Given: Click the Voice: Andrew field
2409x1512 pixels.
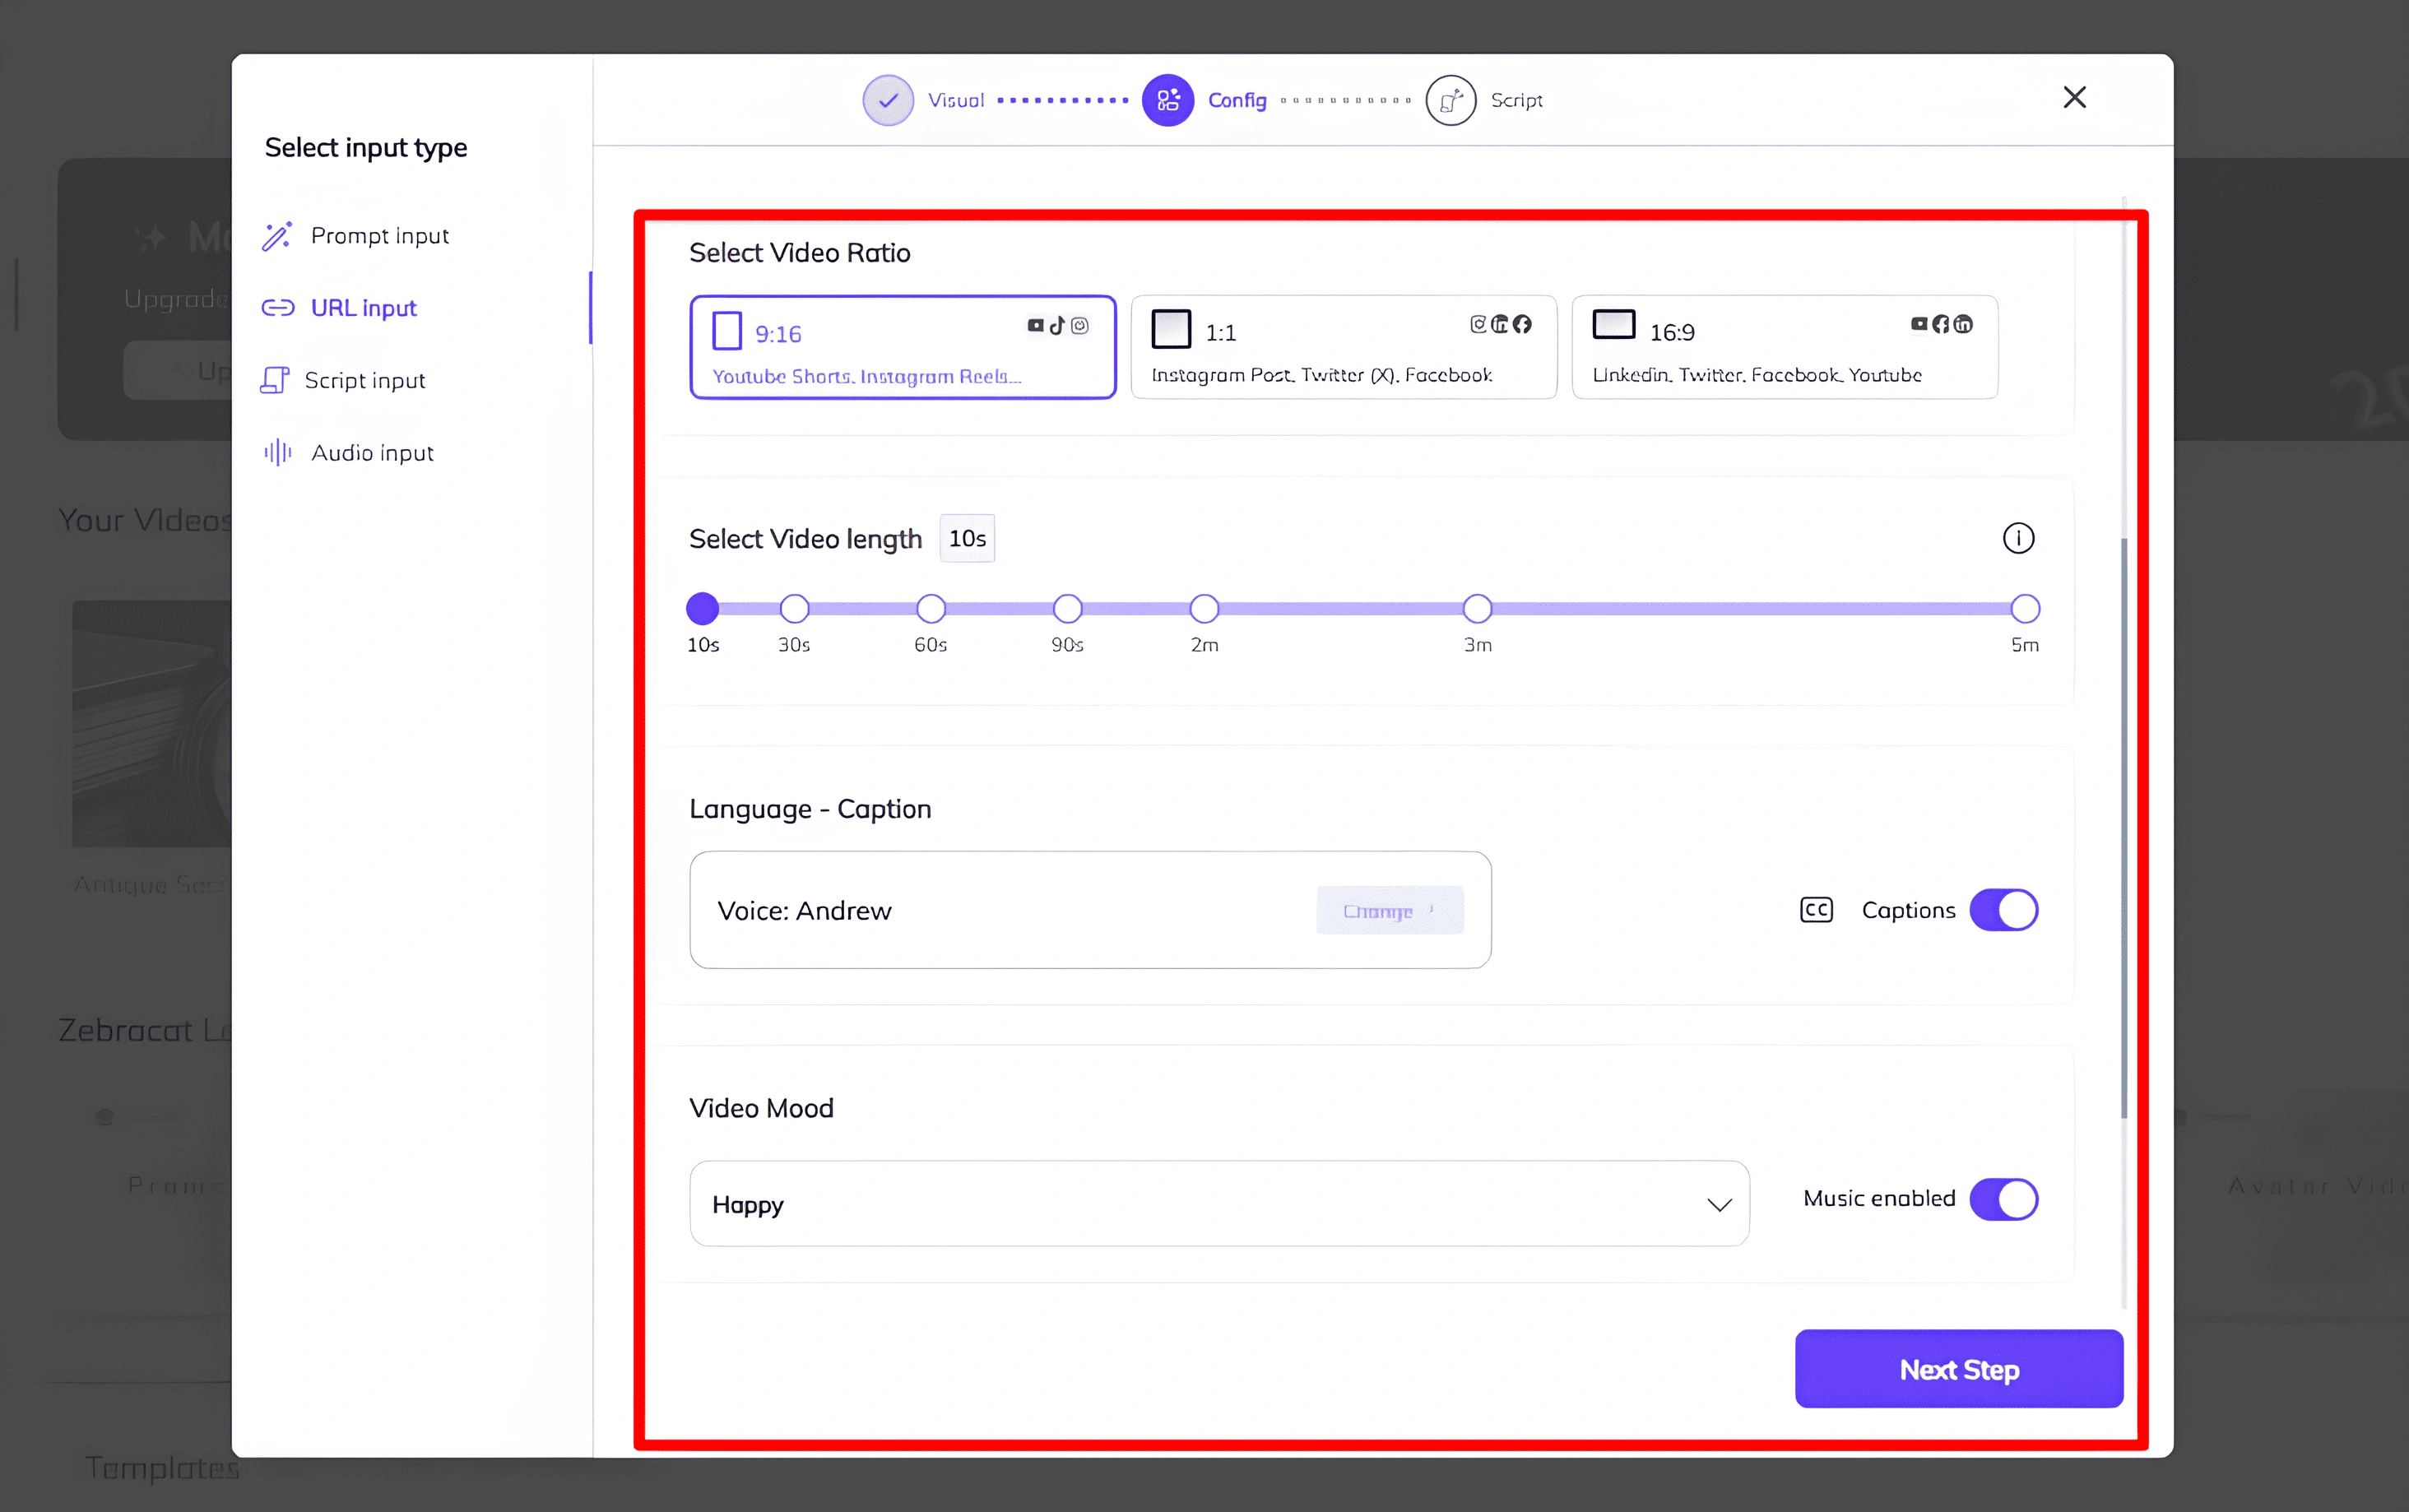Looking at the screenshot, I should tap(1090, 910).
